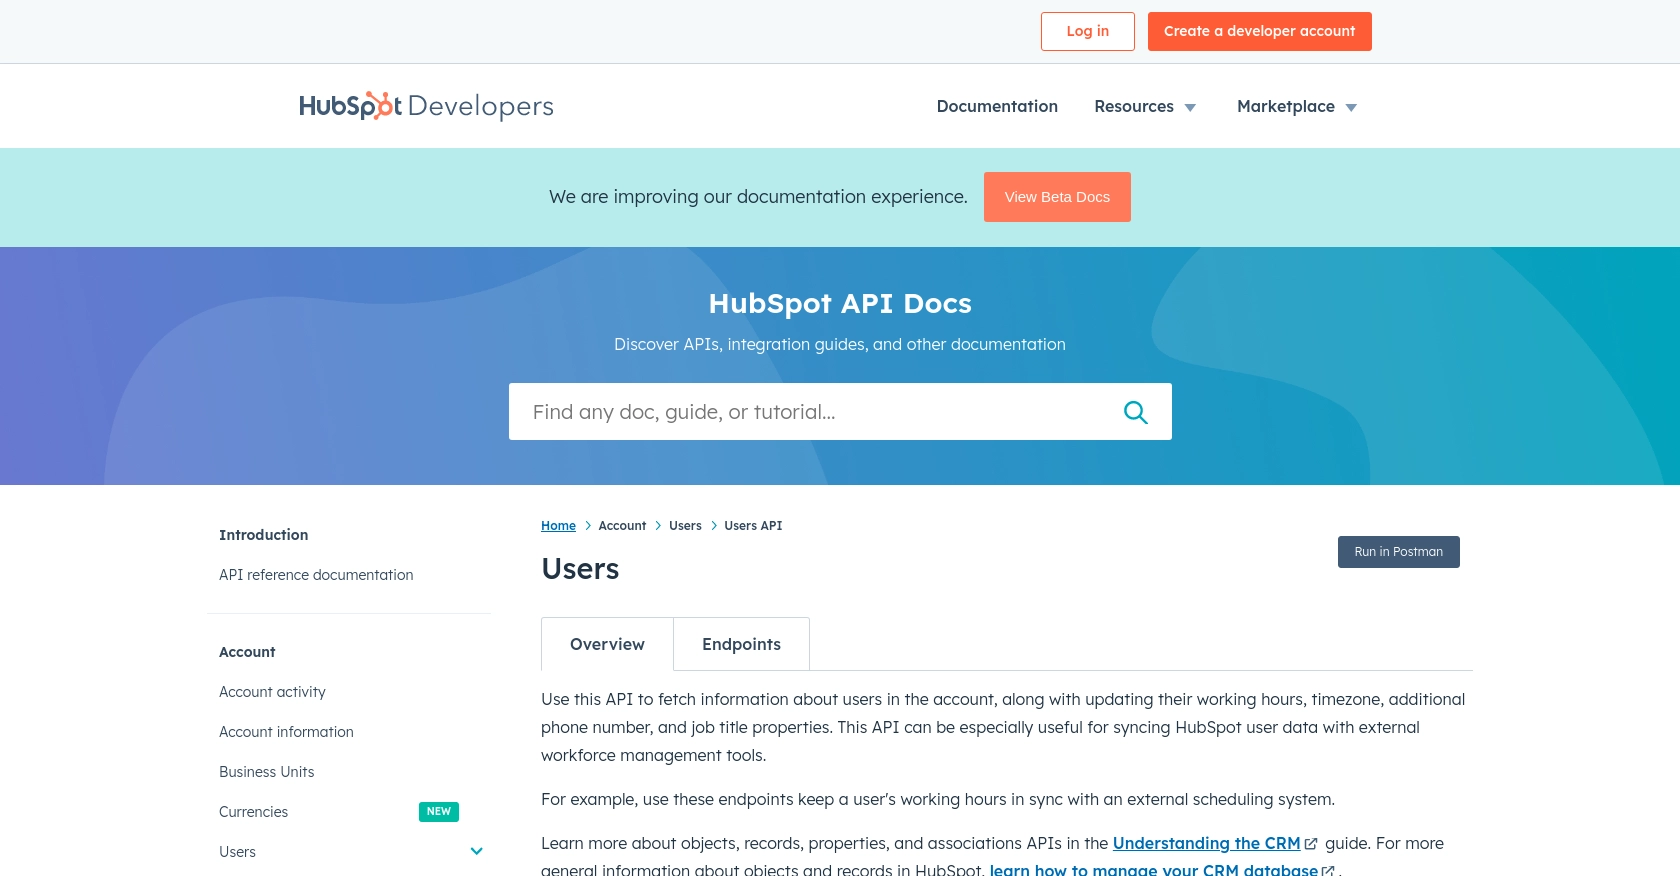
Task: Open the Resources menu
Action: click(x=1134, y=106)
